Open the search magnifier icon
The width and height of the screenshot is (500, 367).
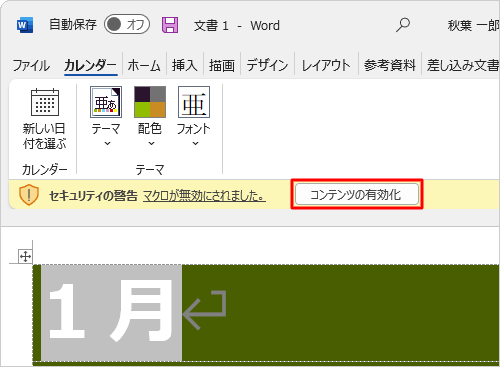click(403, 25)
